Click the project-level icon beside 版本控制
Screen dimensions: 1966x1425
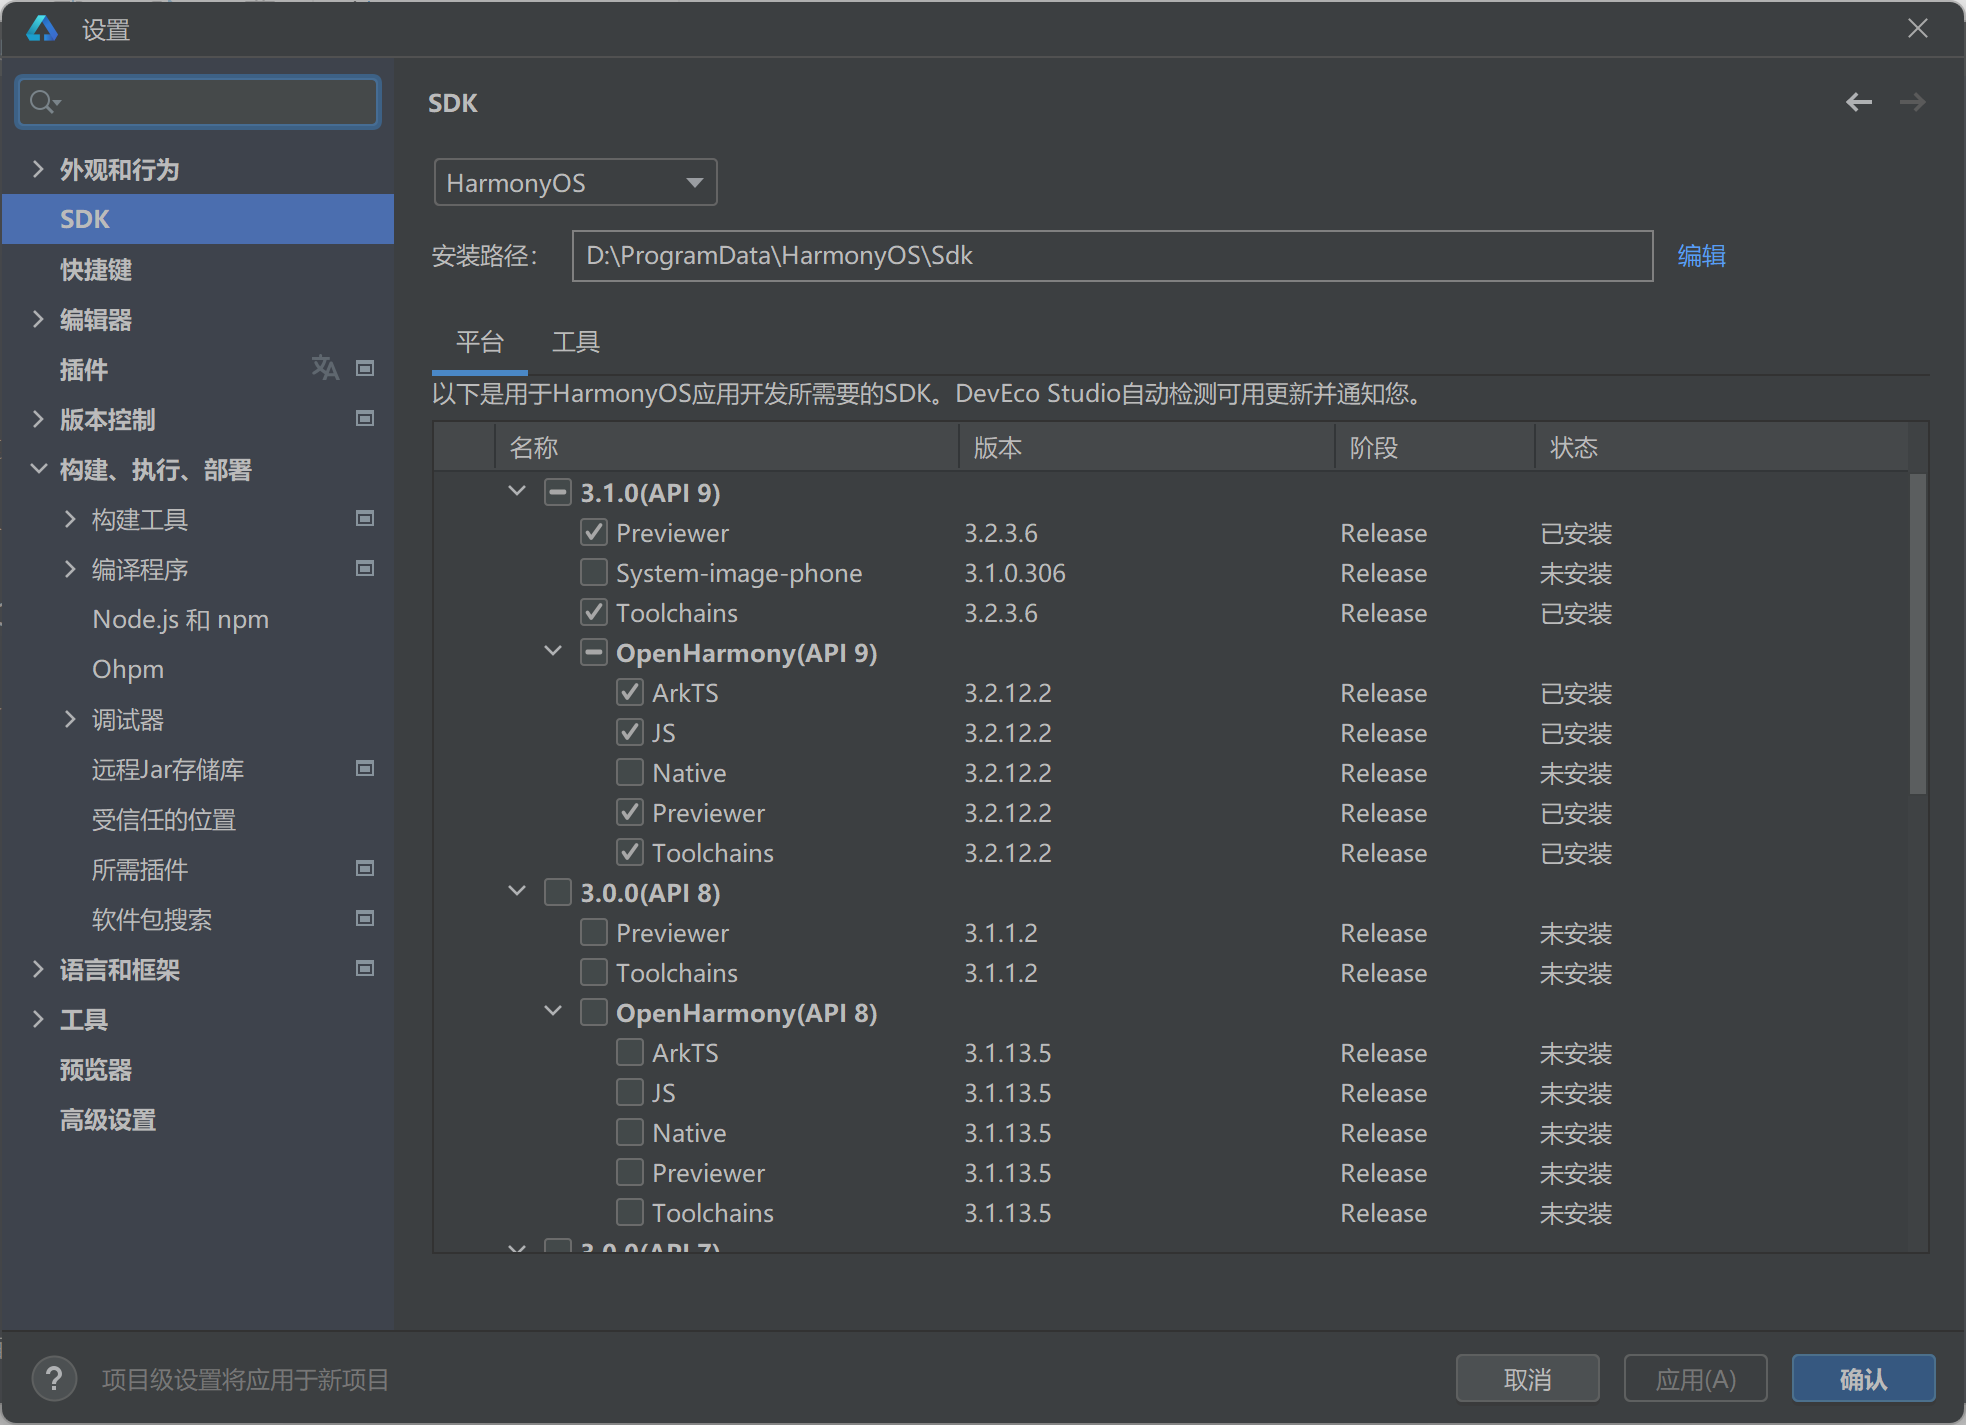click(365, 418)
